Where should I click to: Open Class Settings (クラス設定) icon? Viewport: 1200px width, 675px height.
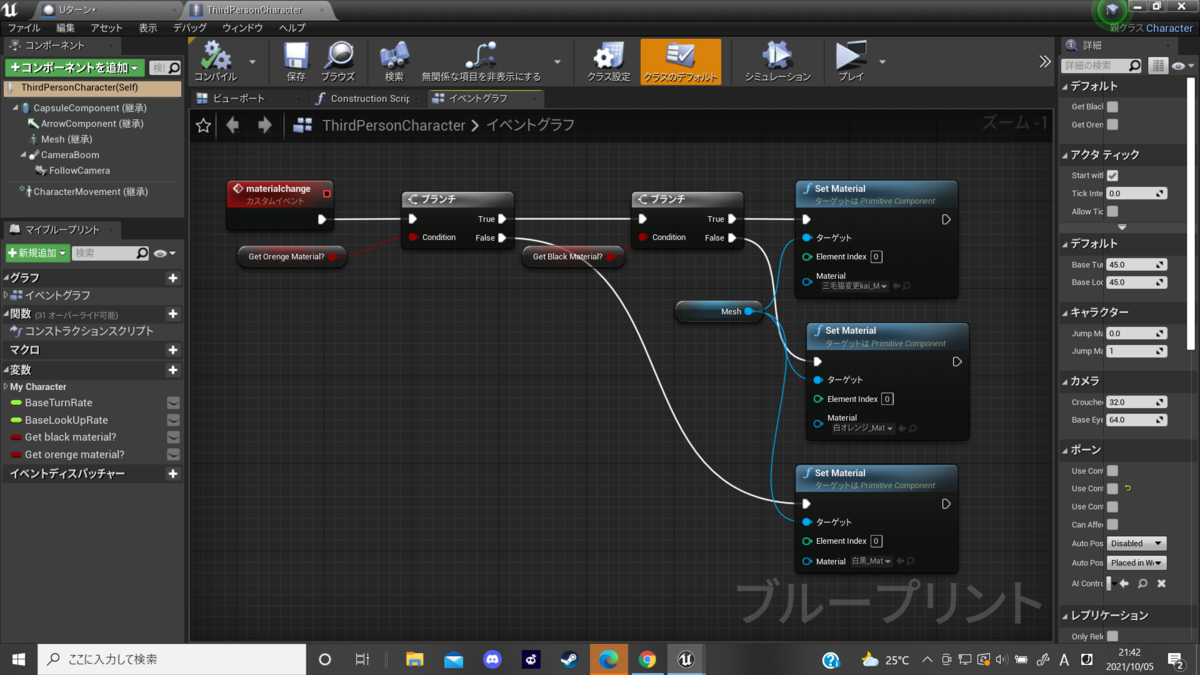point(608,56)
